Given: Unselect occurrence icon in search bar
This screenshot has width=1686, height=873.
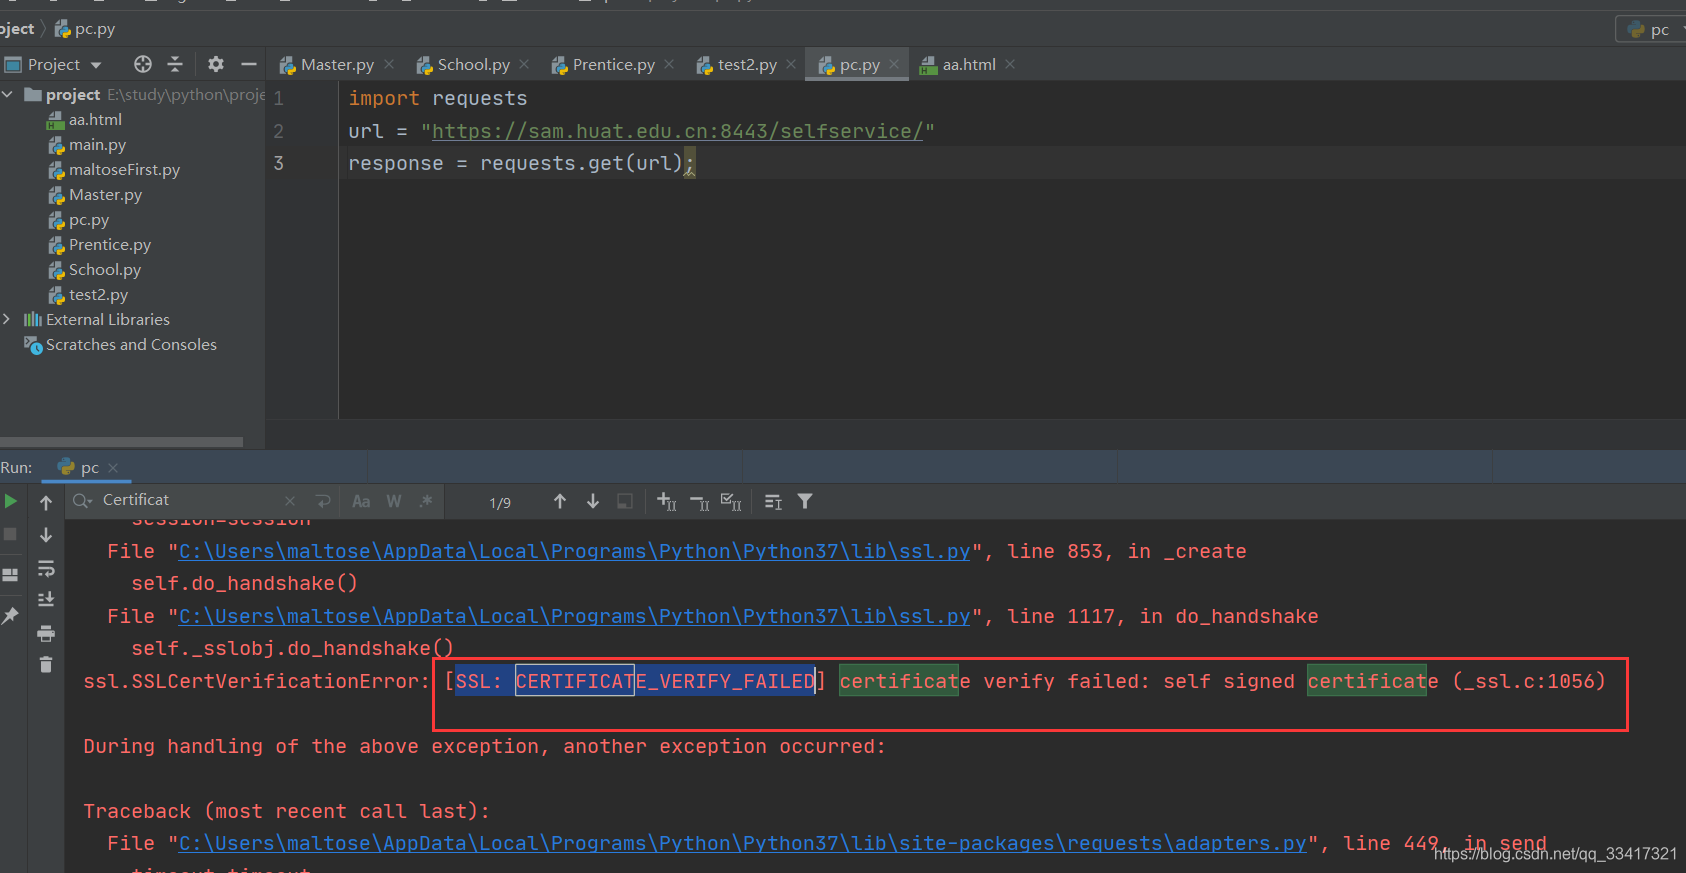Looking at the screenshot, I should tap(700, 501).
